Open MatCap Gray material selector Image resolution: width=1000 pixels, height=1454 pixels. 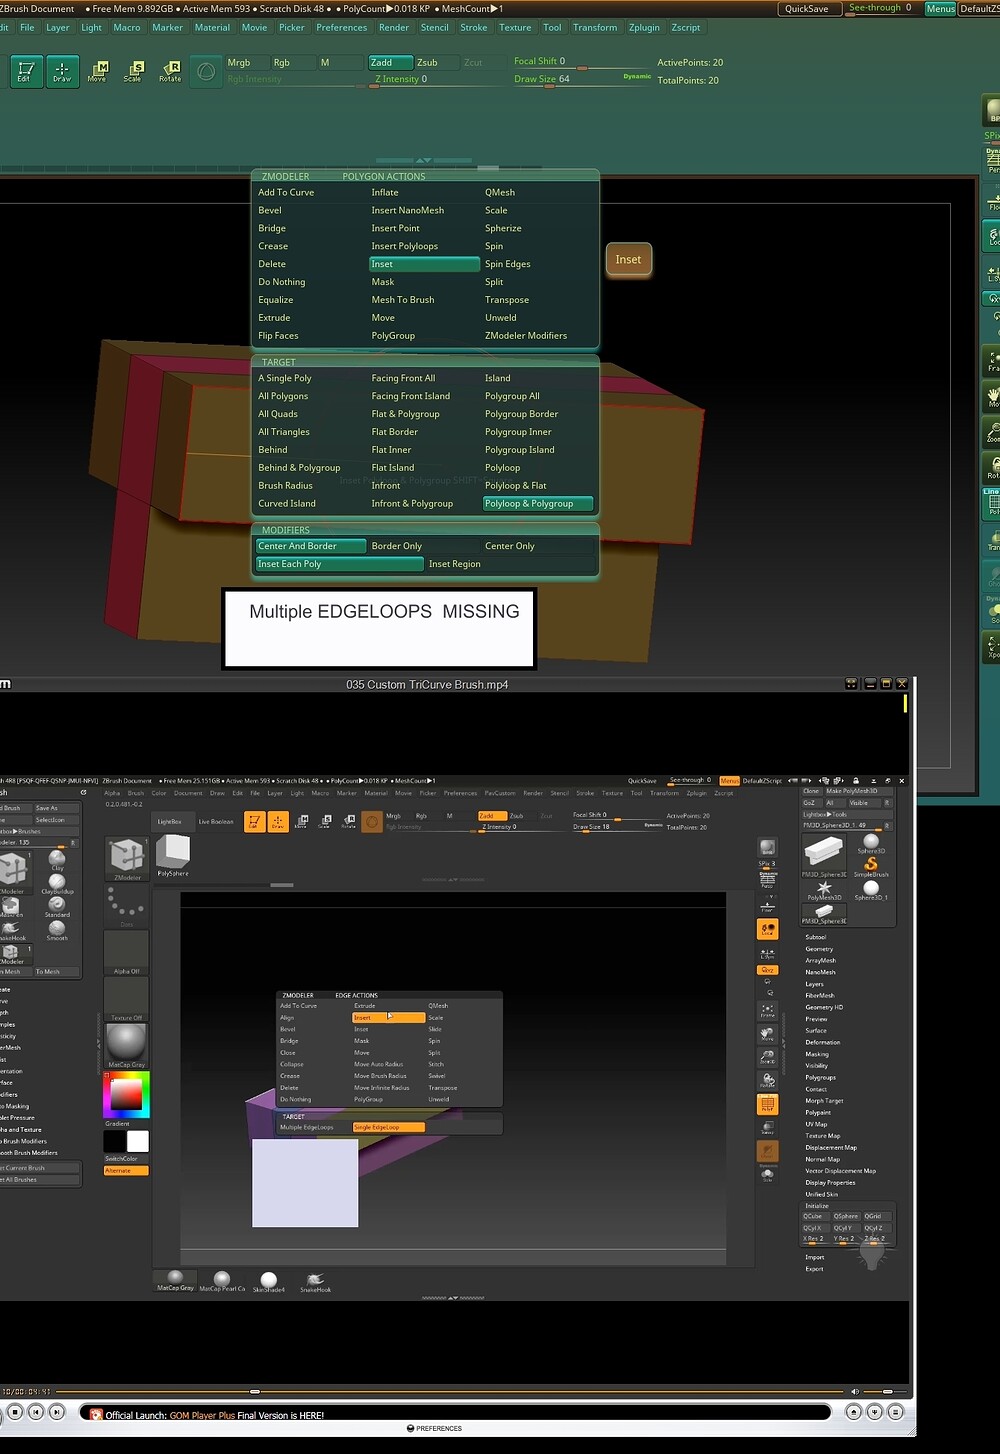tap(126, 1047)
